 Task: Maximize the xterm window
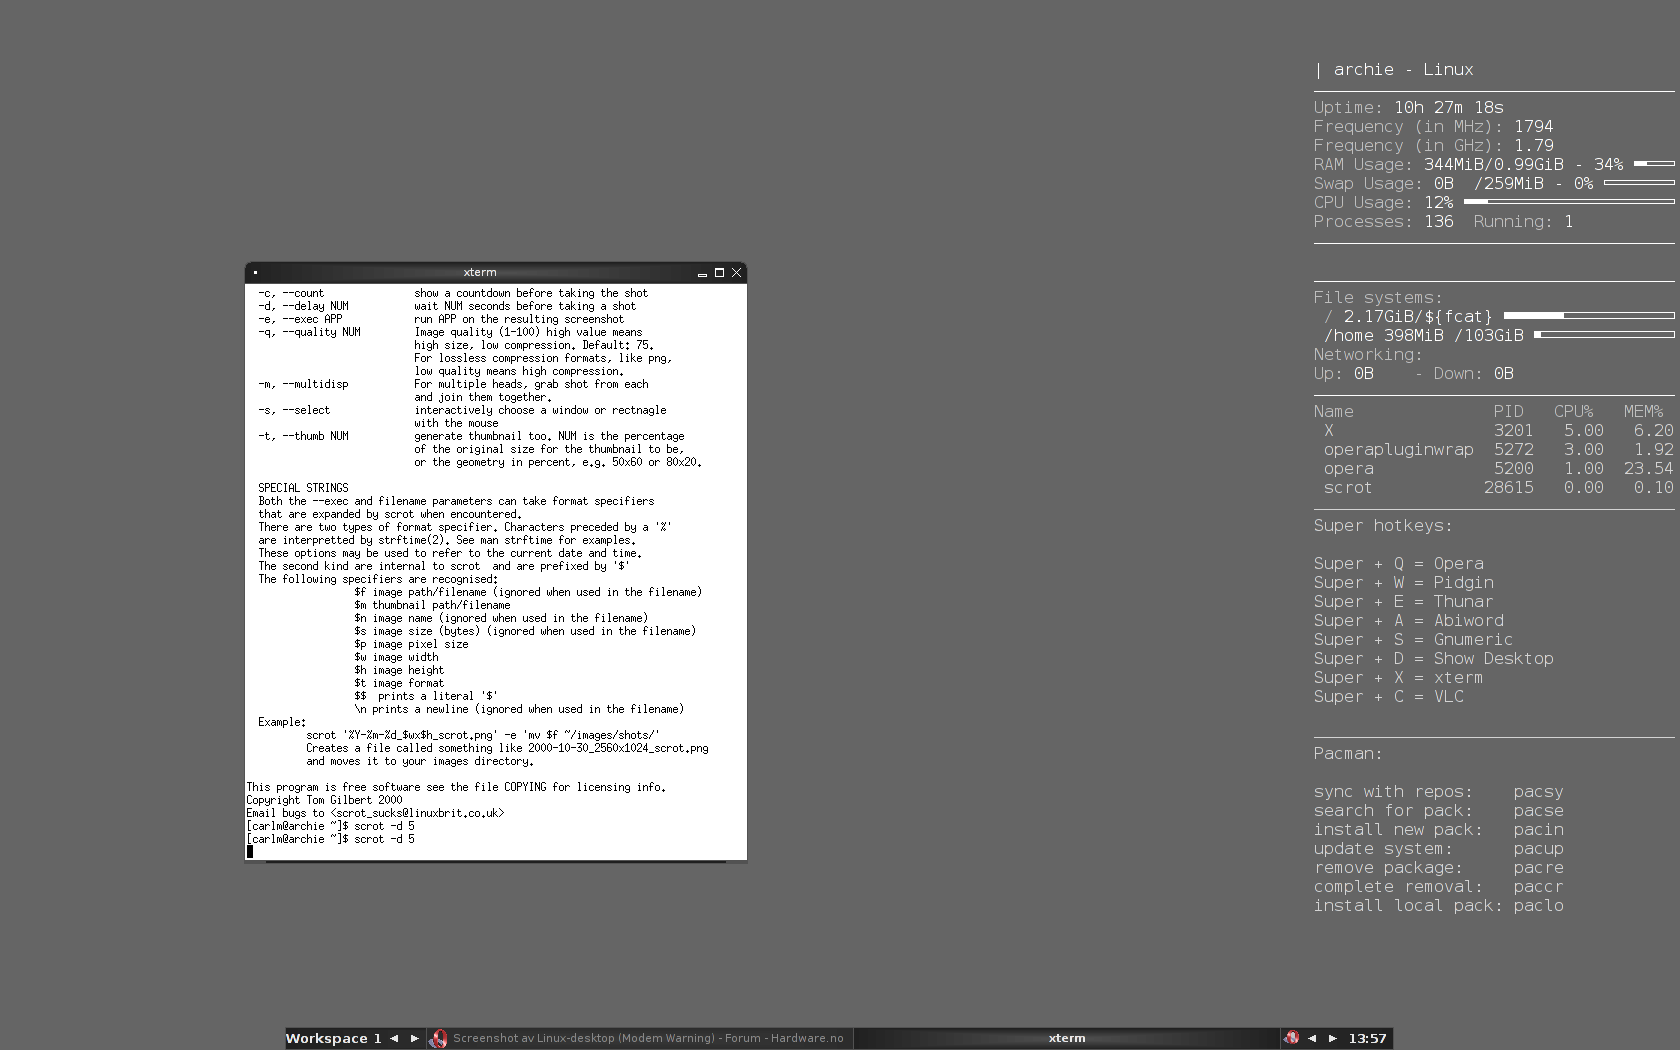pos(719,273)
